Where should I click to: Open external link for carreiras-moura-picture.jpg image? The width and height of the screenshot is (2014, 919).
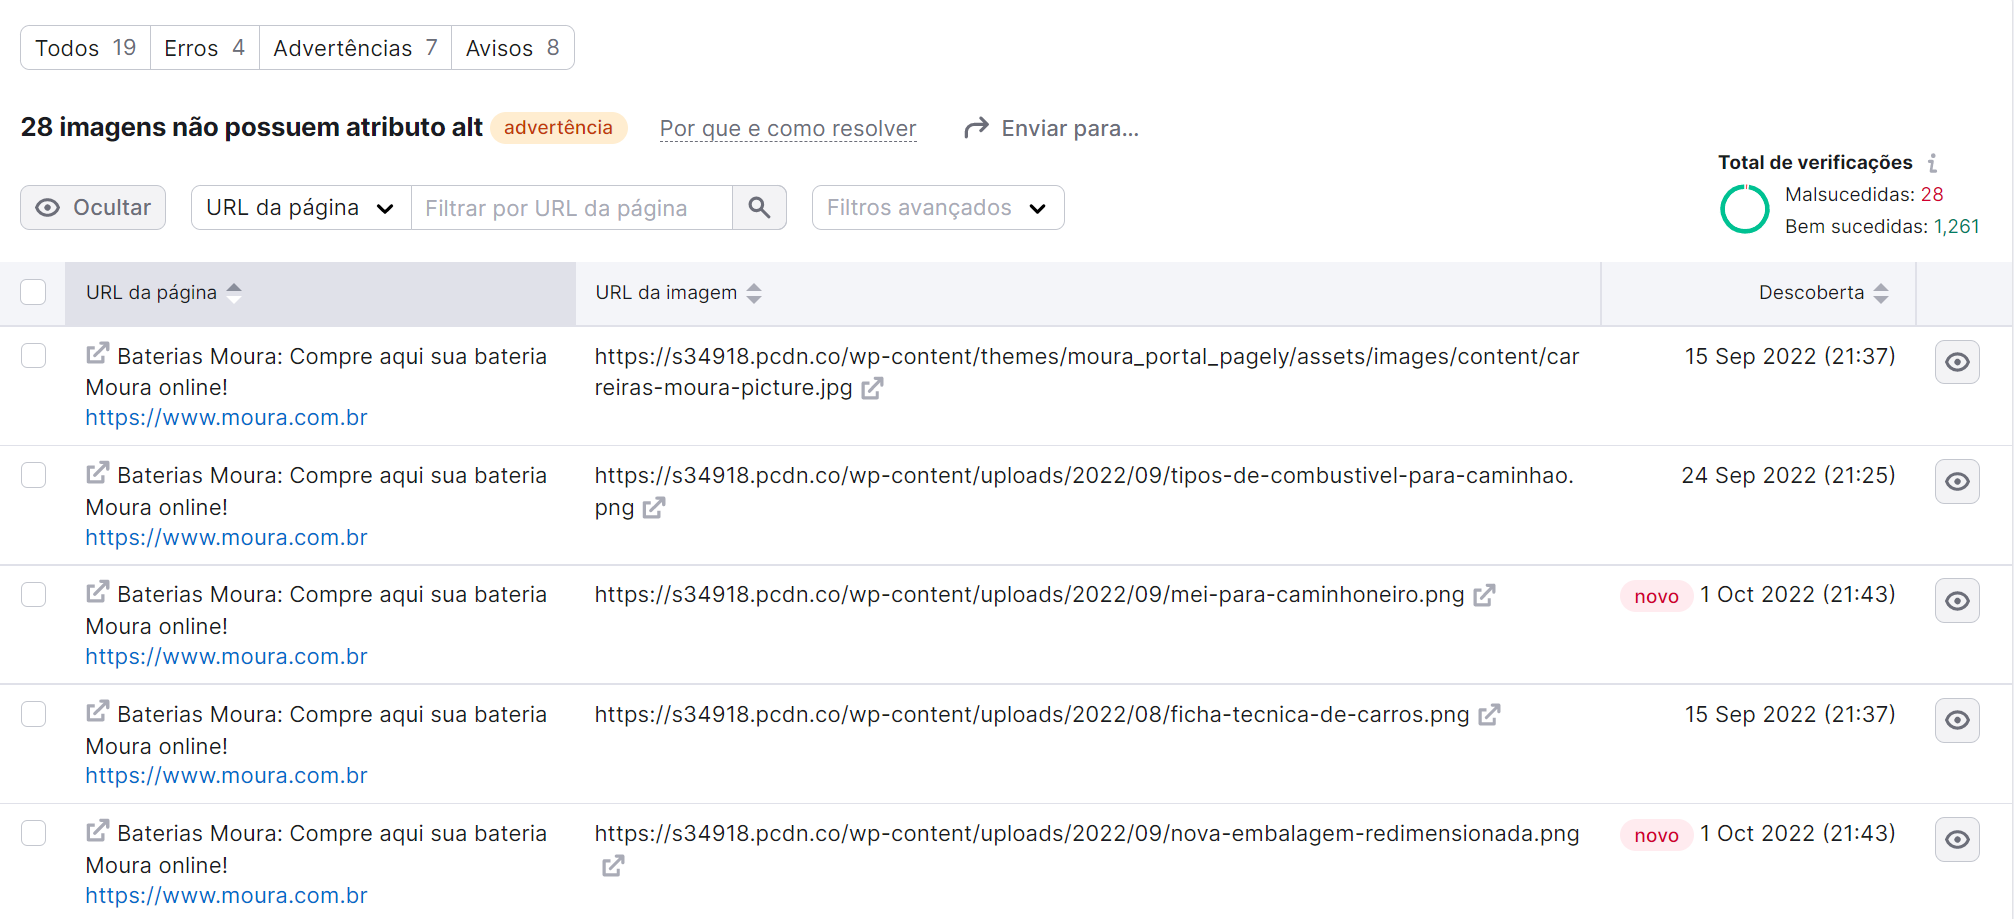(x=872, y=388)
